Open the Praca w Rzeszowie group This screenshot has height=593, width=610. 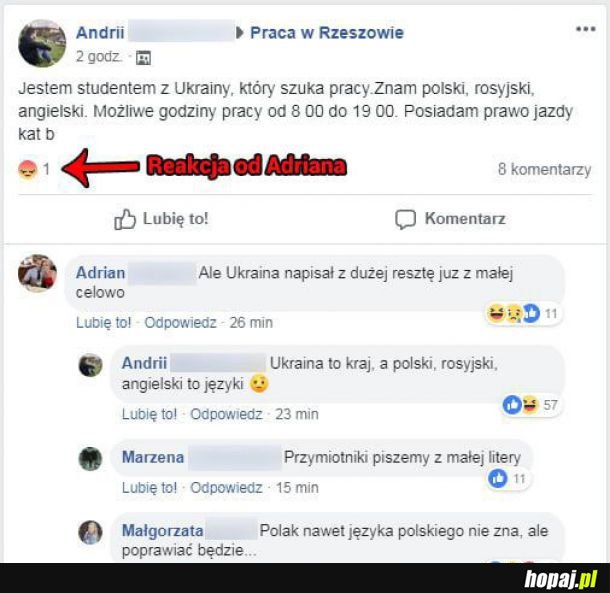[327, 33]
